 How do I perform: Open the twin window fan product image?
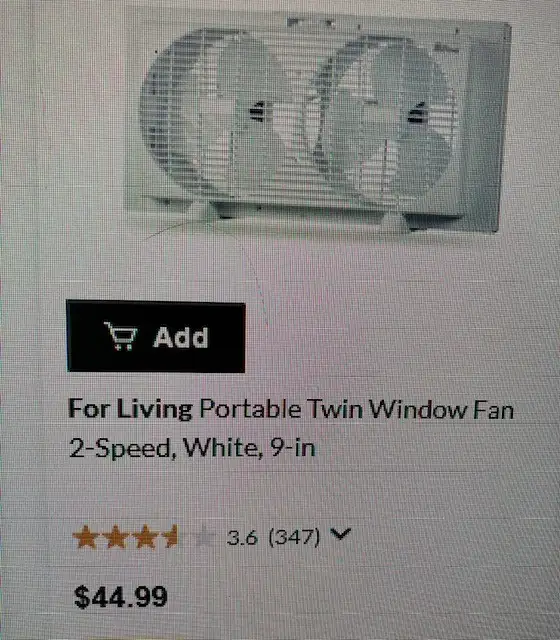pos(318,122)
